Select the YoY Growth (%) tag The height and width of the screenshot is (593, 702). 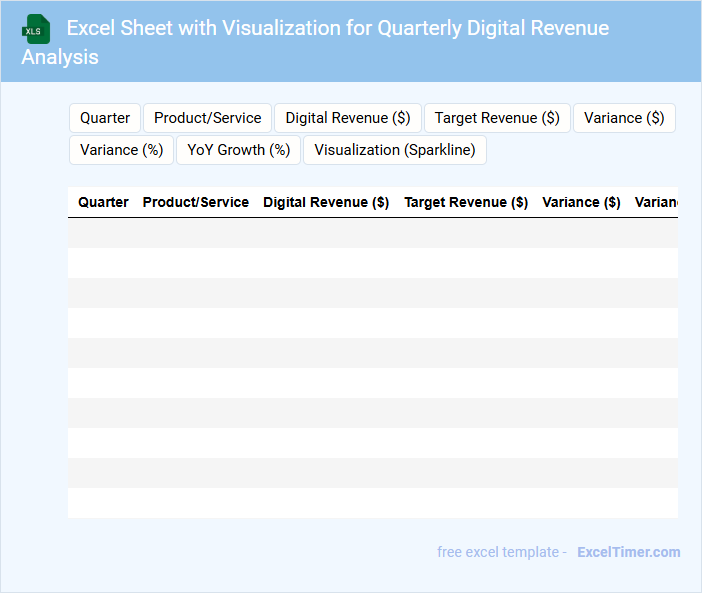point(238,150)
